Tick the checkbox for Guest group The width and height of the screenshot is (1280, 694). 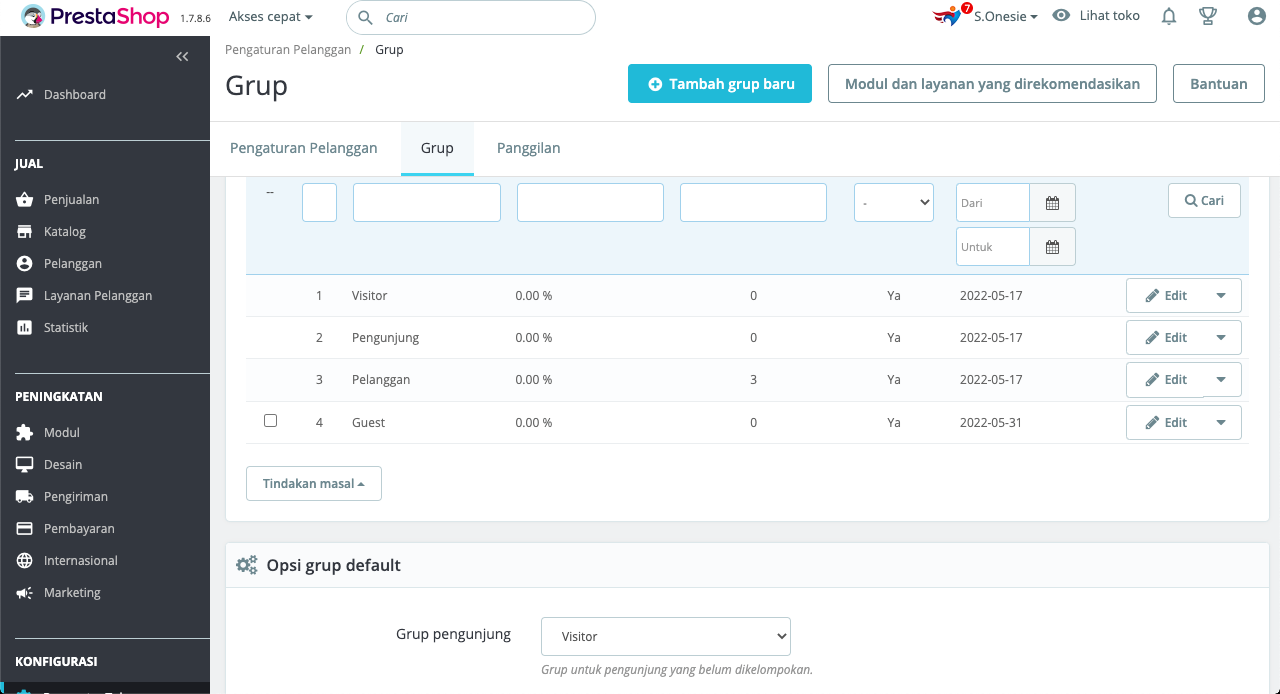point(270,421)
